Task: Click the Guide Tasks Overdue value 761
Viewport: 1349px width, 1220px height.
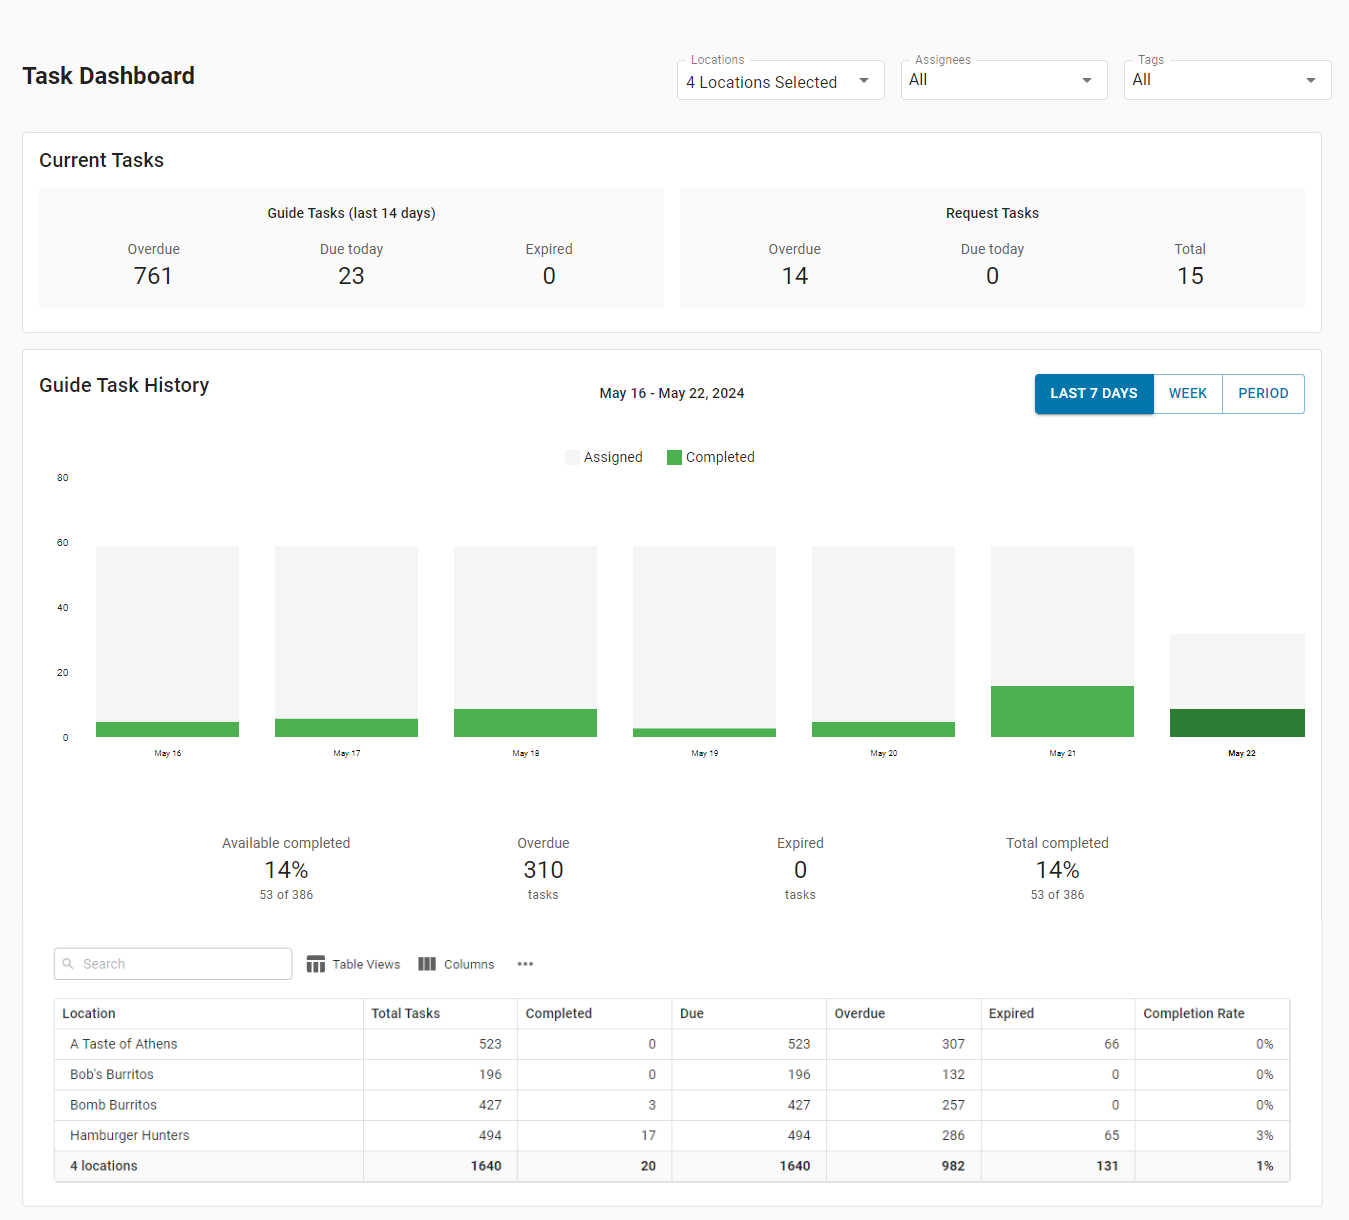Action: (153, 276)
